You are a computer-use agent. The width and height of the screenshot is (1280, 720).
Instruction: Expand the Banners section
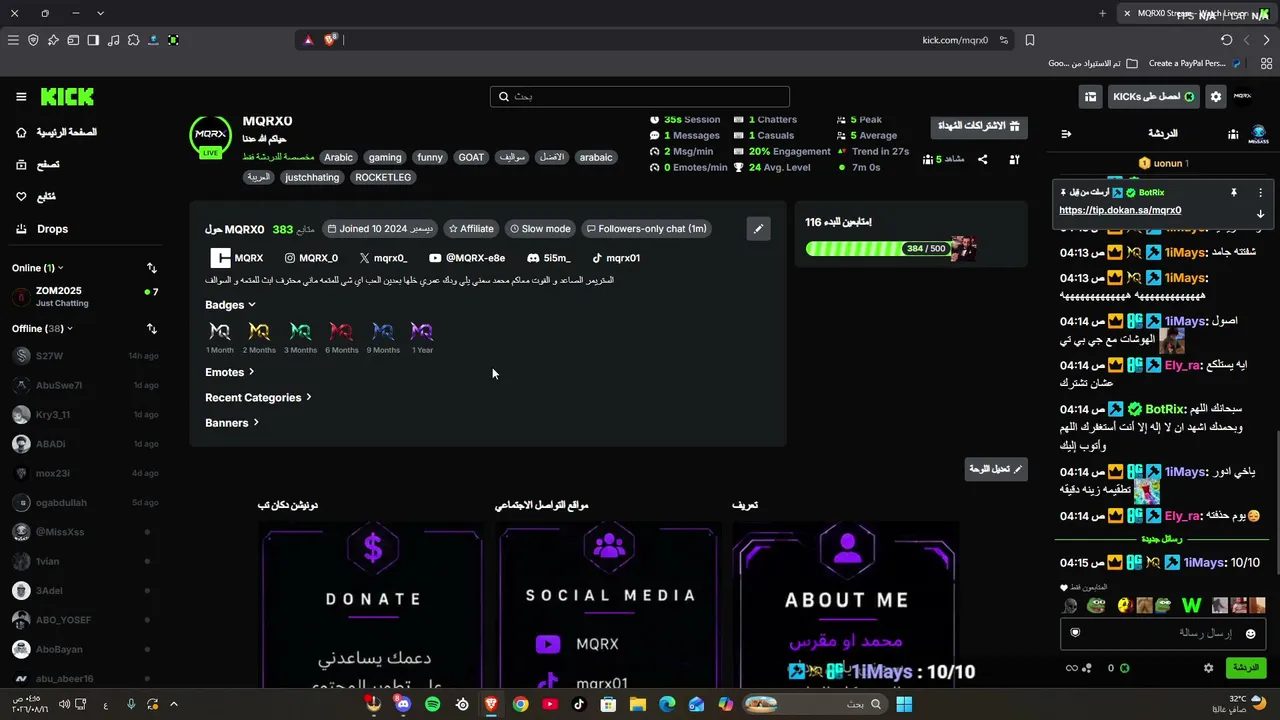[232, 423]
